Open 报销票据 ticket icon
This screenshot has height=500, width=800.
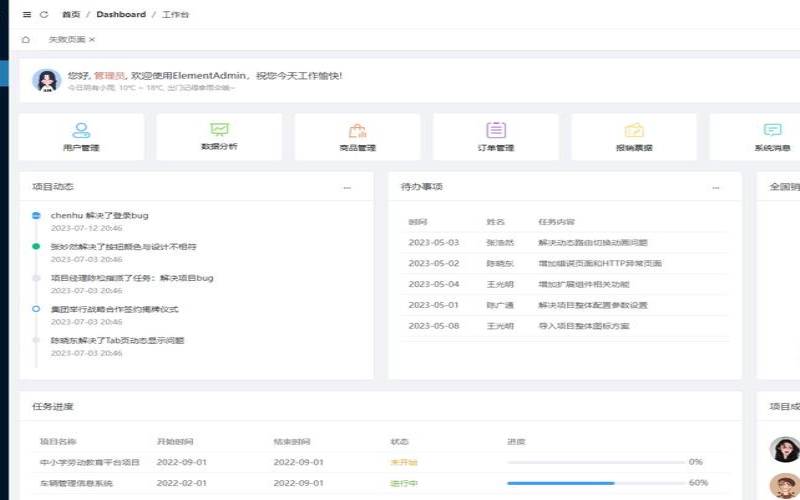click(634, 130)
